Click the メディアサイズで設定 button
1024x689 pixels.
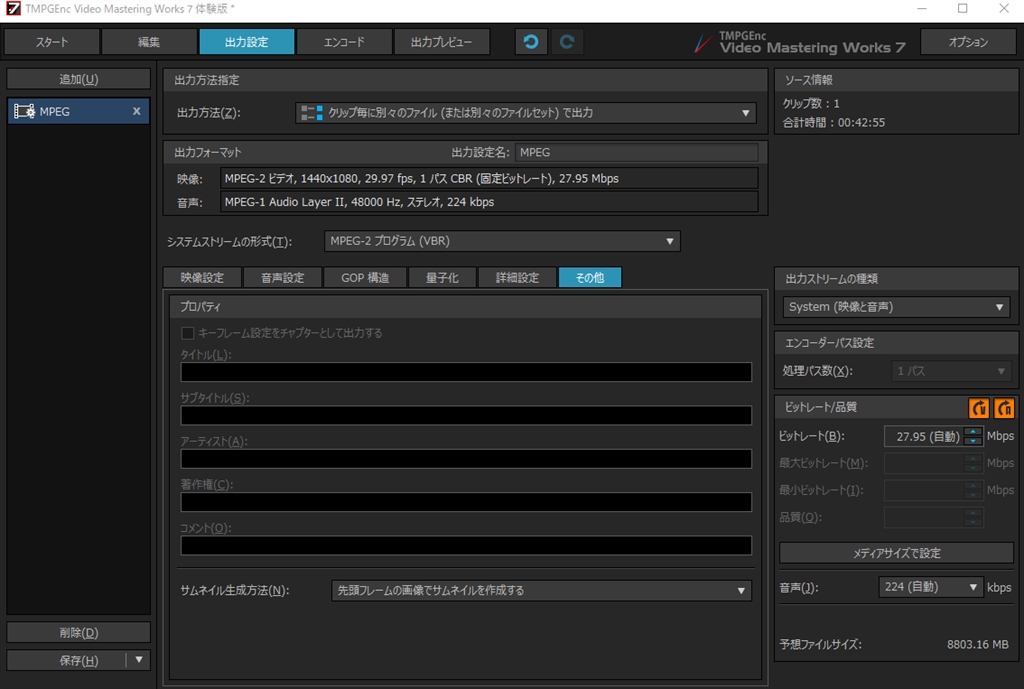point(895,552)
